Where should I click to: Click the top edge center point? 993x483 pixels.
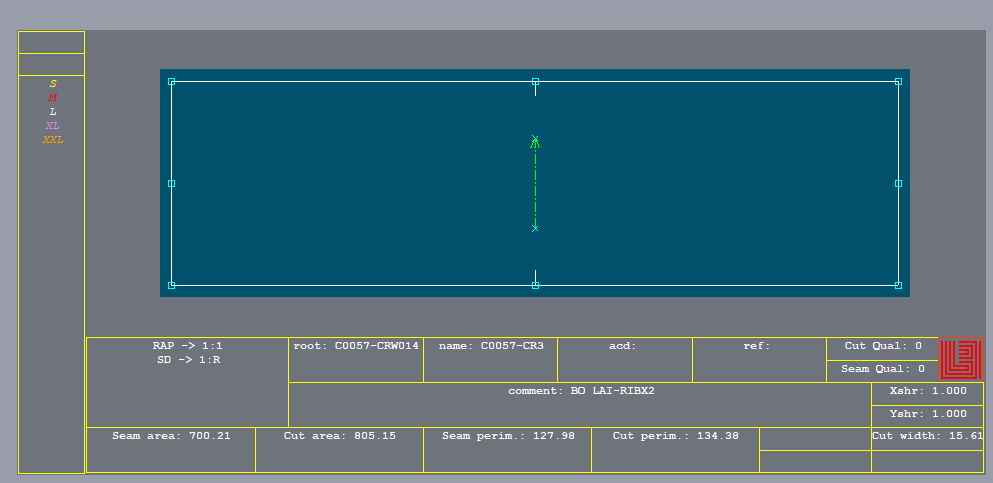pos(535,82)
